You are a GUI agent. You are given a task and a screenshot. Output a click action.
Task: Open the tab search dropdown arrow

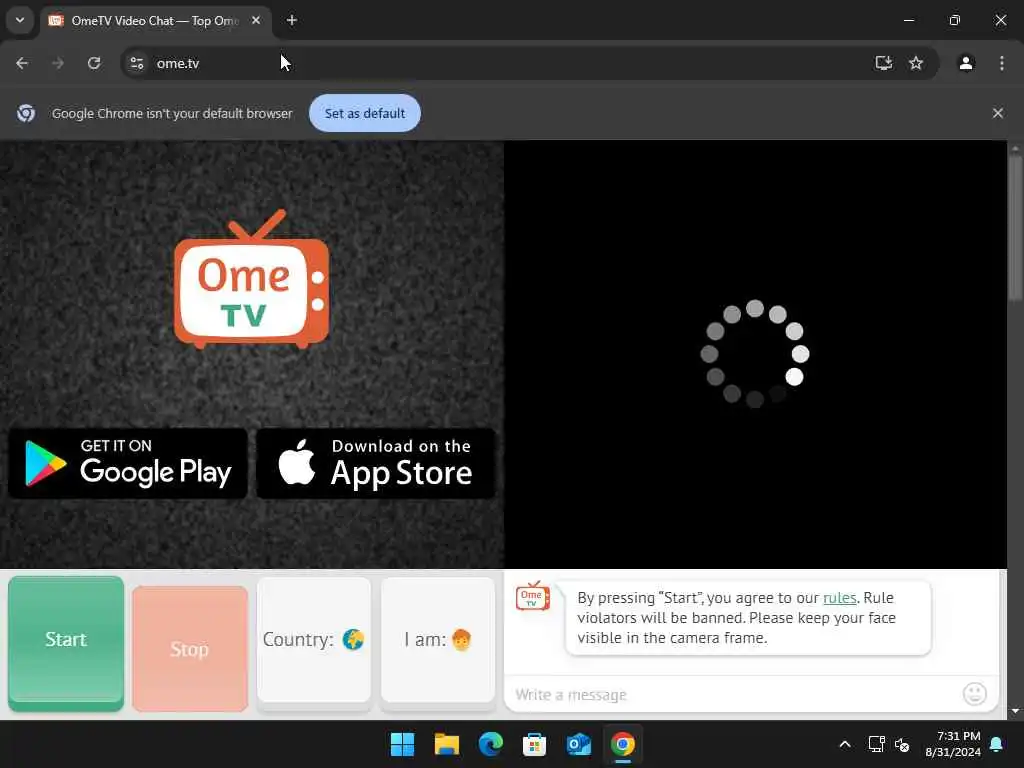point(20,20)
